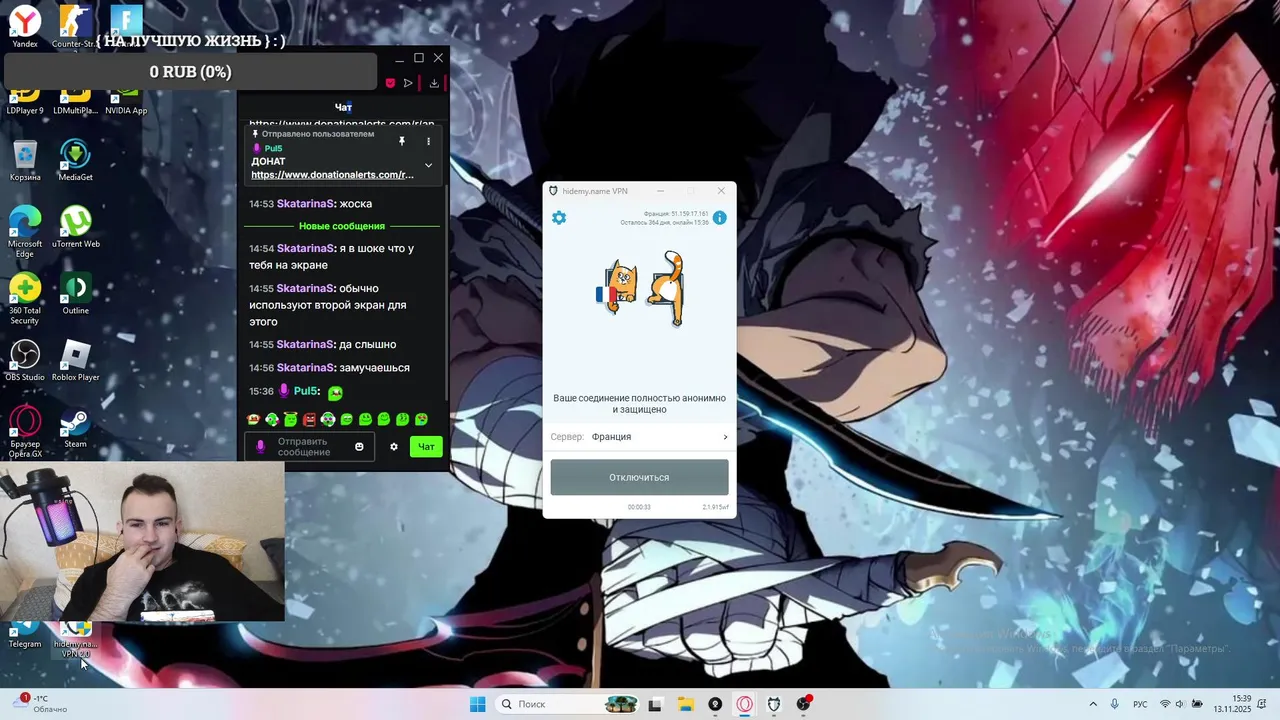The image size is (1280, 720).
Task: Open Steam desktop shortcut
Action: click(x=75, y=428)
